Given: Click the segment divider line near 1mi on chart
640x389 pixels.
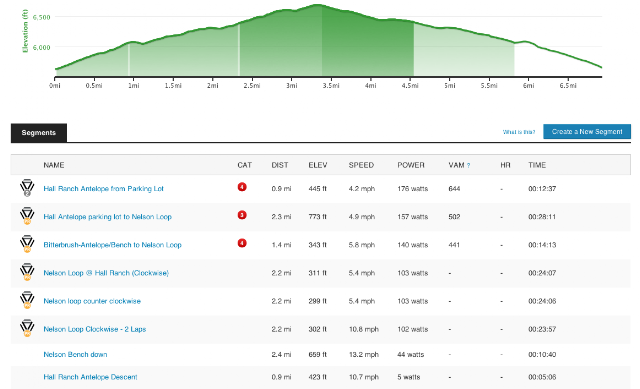Looking at the screenshot, I should pyautogui.click(x=129, y=59).
